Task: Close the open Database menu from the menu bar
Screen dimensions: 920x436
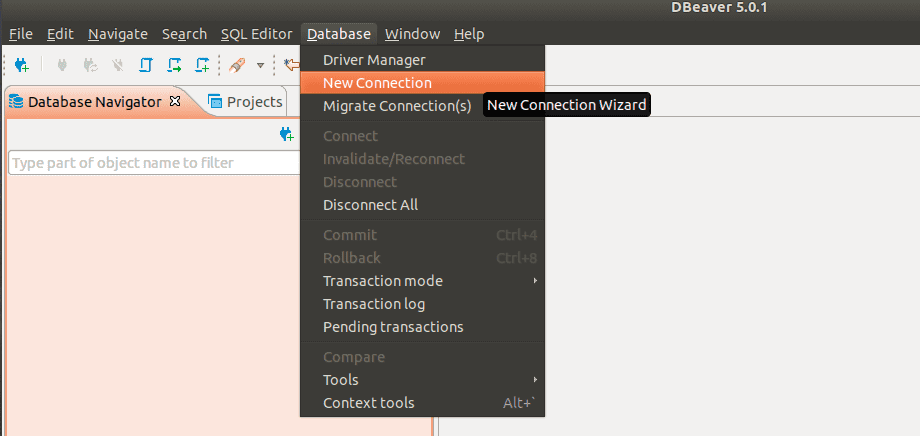Action: coord(339,34)
